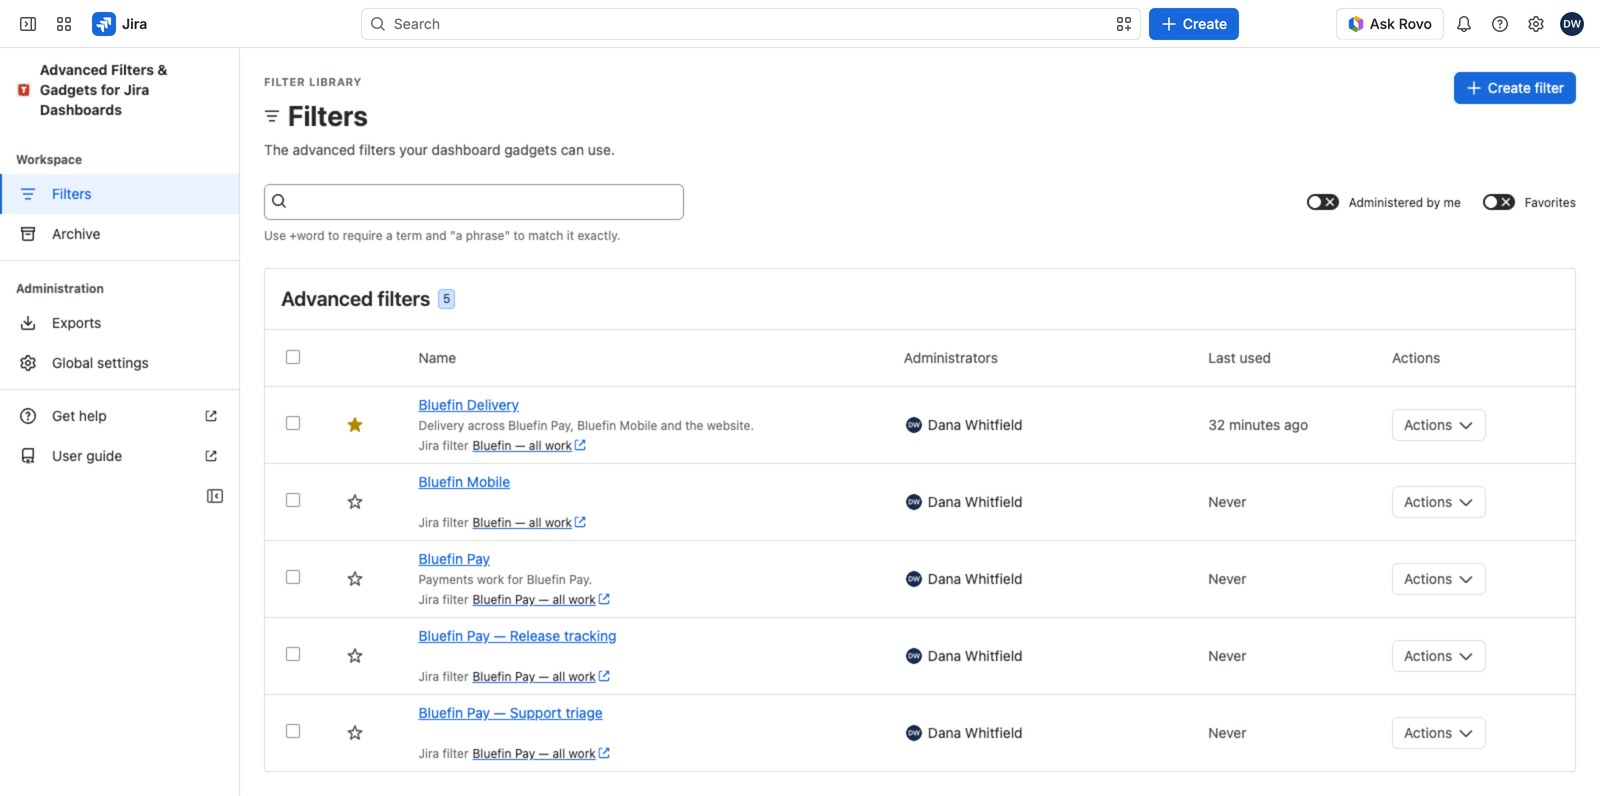Open notifications bell
This screenshot has width=1600, height=796.
coord(1464,24)
